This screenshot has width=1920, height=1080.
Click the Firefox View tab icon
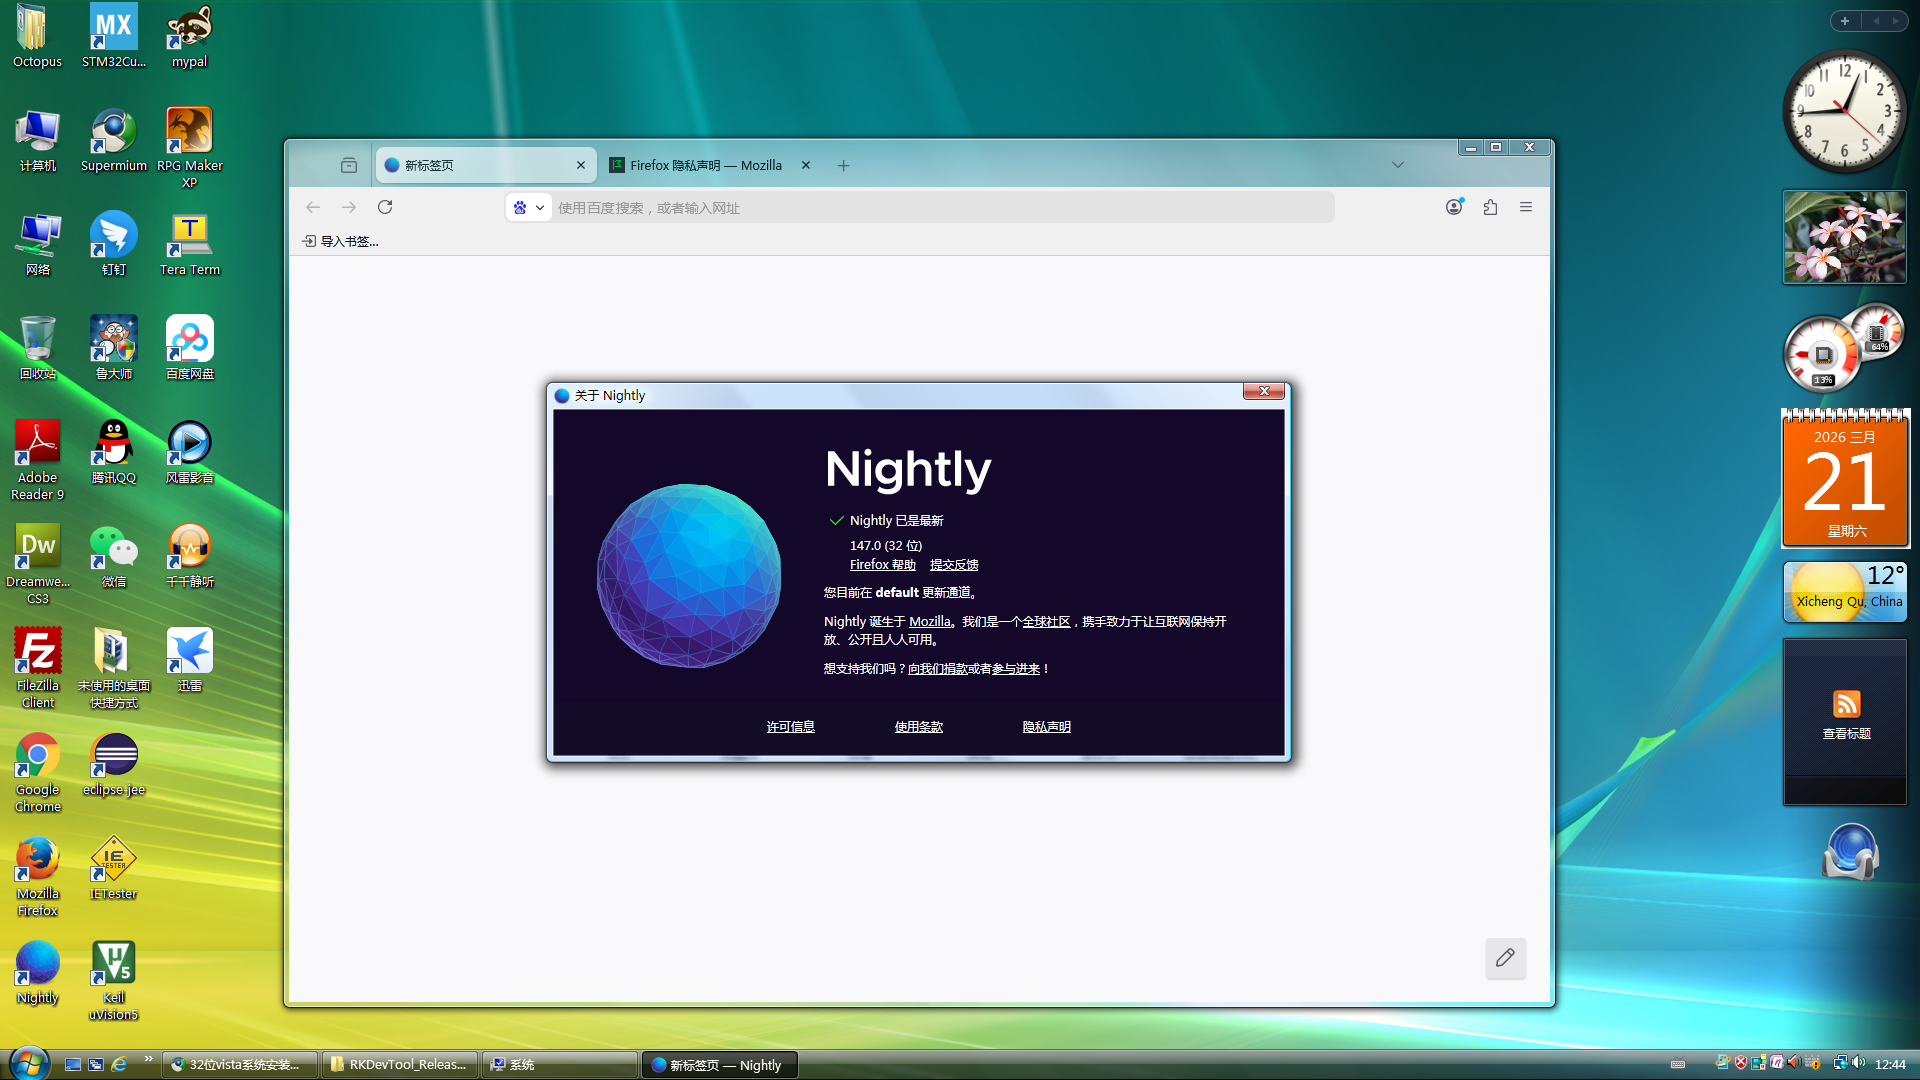coord(348,165)
